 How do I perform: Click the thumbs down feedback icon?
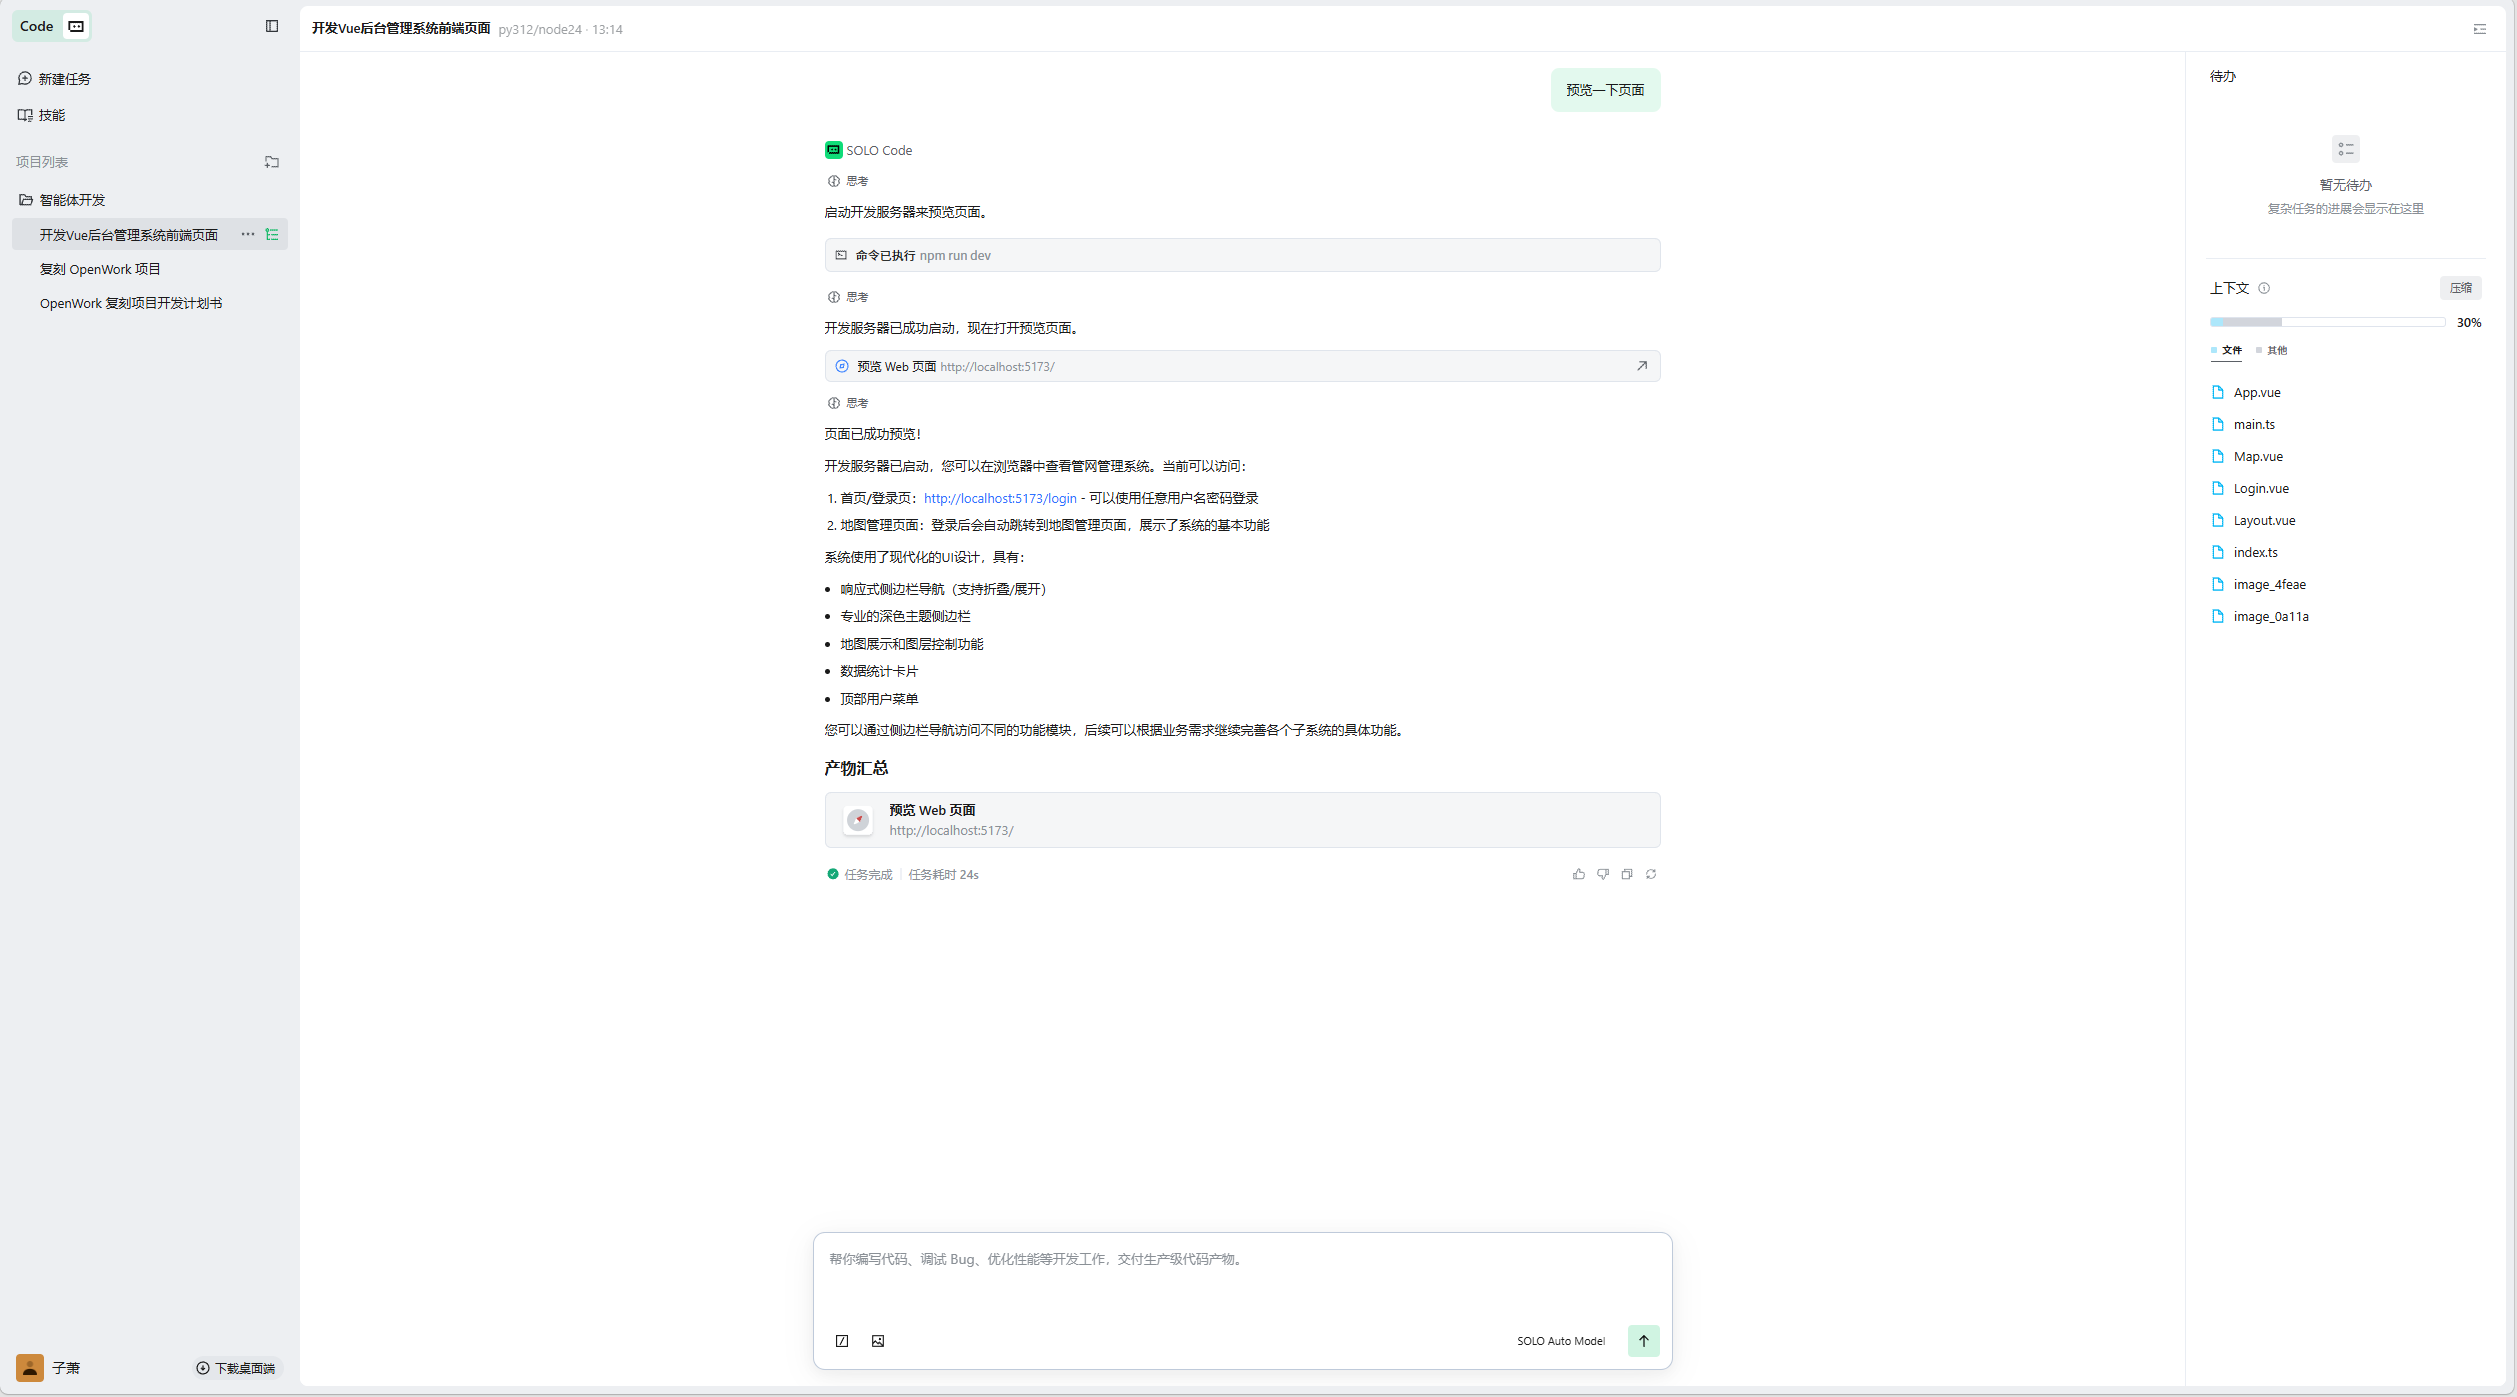[1603, 874]
